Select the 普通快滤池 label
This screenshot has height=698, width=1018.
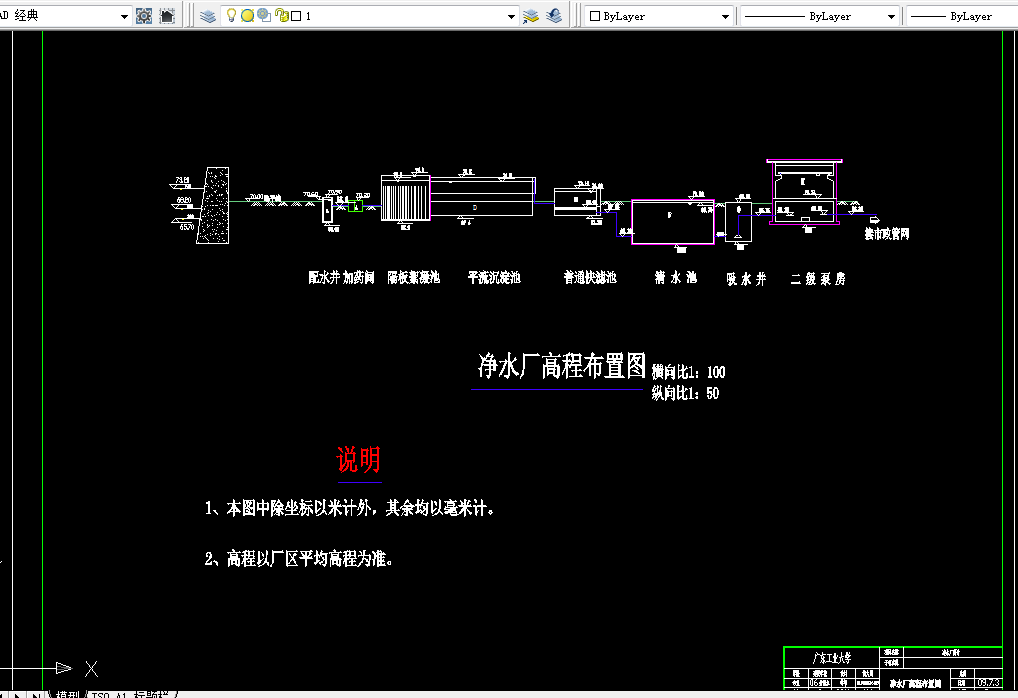coord(590,278)
